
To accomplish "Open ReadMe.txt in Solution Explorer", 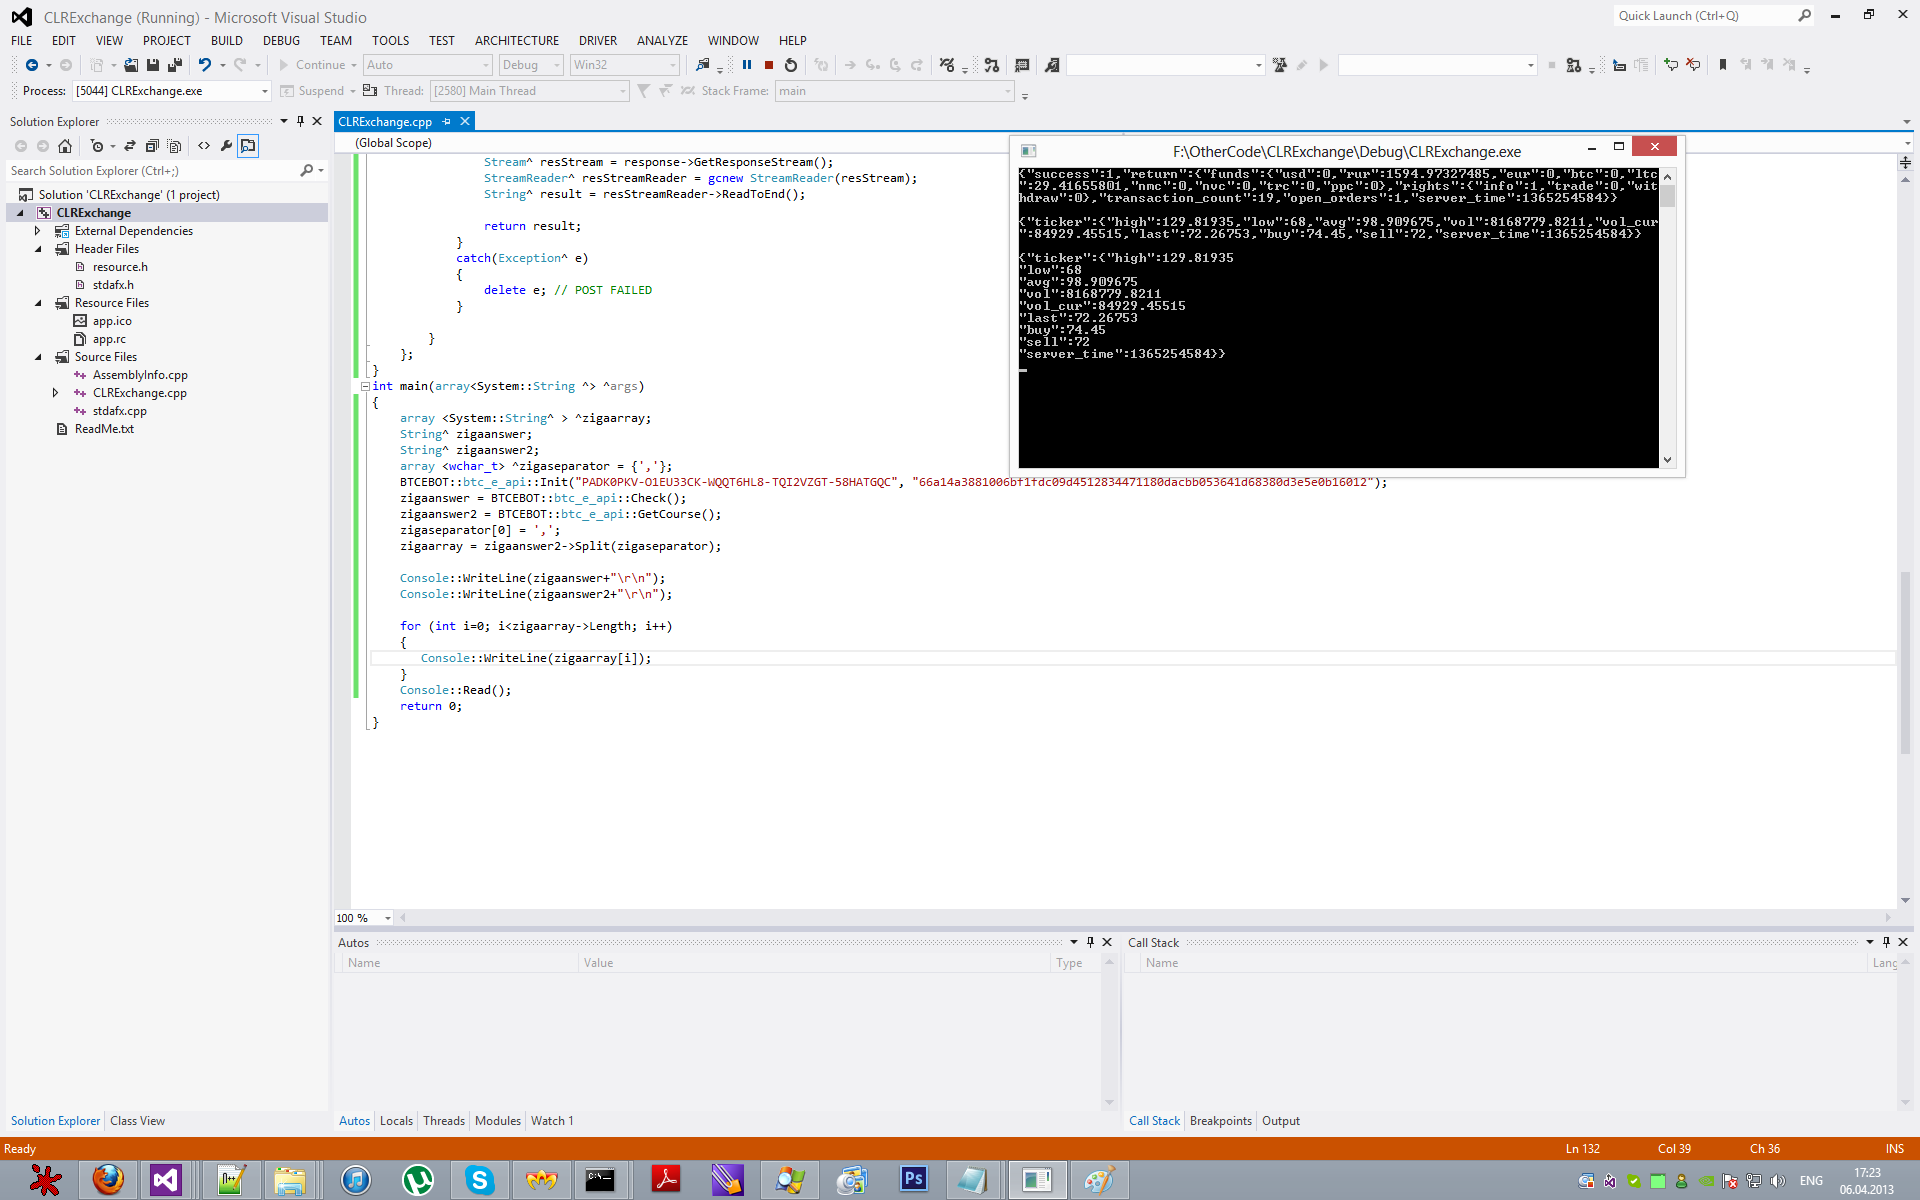I will point(104,429).
